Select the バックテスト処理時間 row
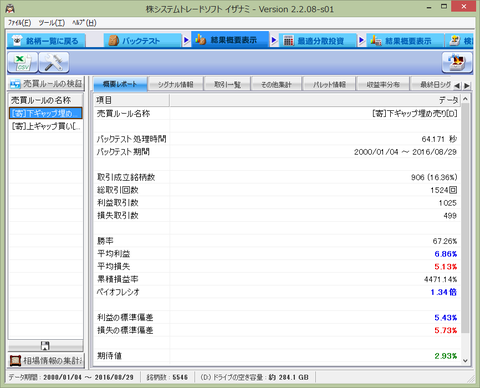The width and height of the screenshot is (480, 388). pos(277,139)
